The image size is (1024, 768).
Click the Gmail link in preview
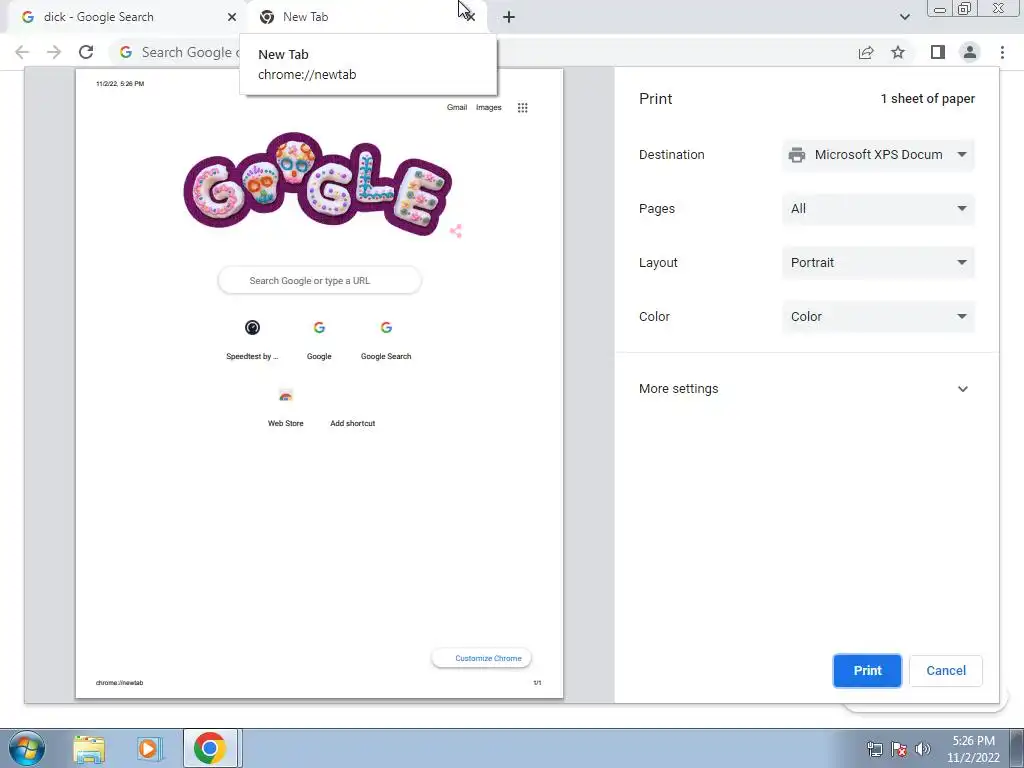pyautogui.click(x=456, y=108)
